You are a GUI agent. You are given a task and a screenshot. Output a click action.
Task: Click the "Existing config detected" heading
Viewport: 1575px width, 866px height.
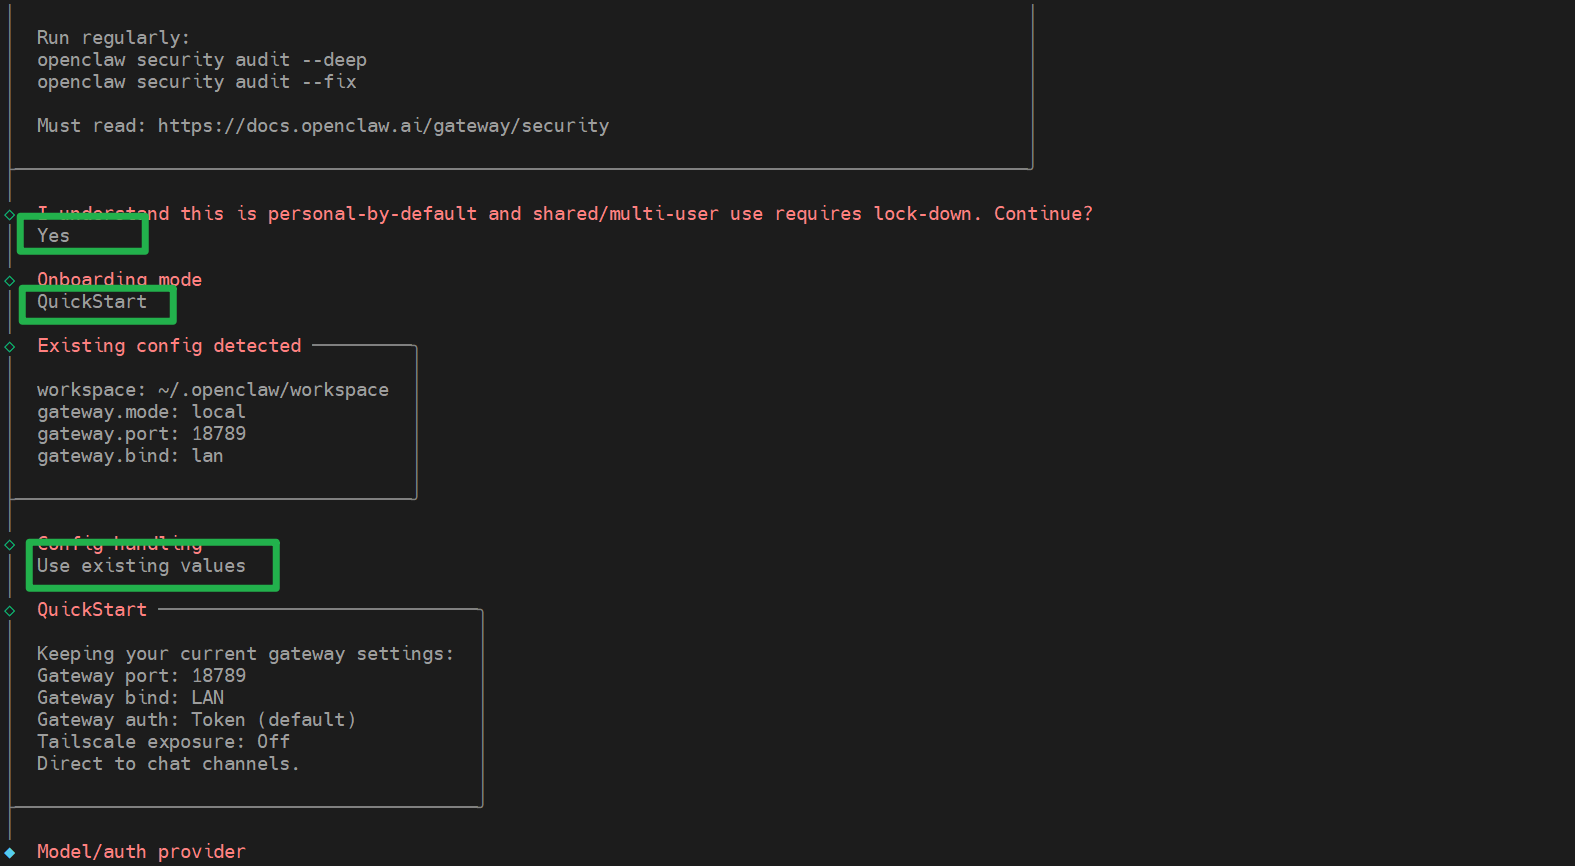169,346
